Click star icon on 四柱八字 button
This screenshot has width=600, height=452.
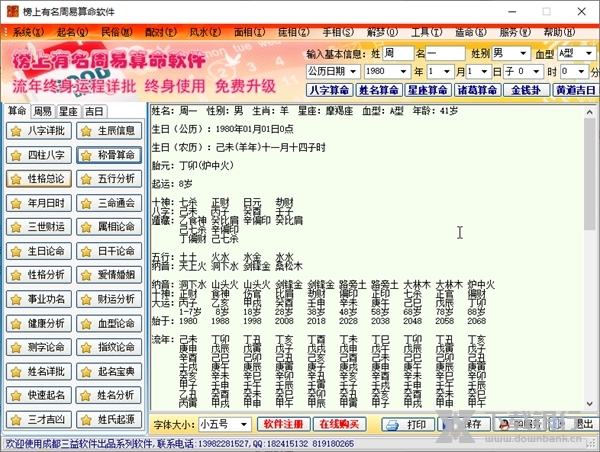tap(16, 155)
